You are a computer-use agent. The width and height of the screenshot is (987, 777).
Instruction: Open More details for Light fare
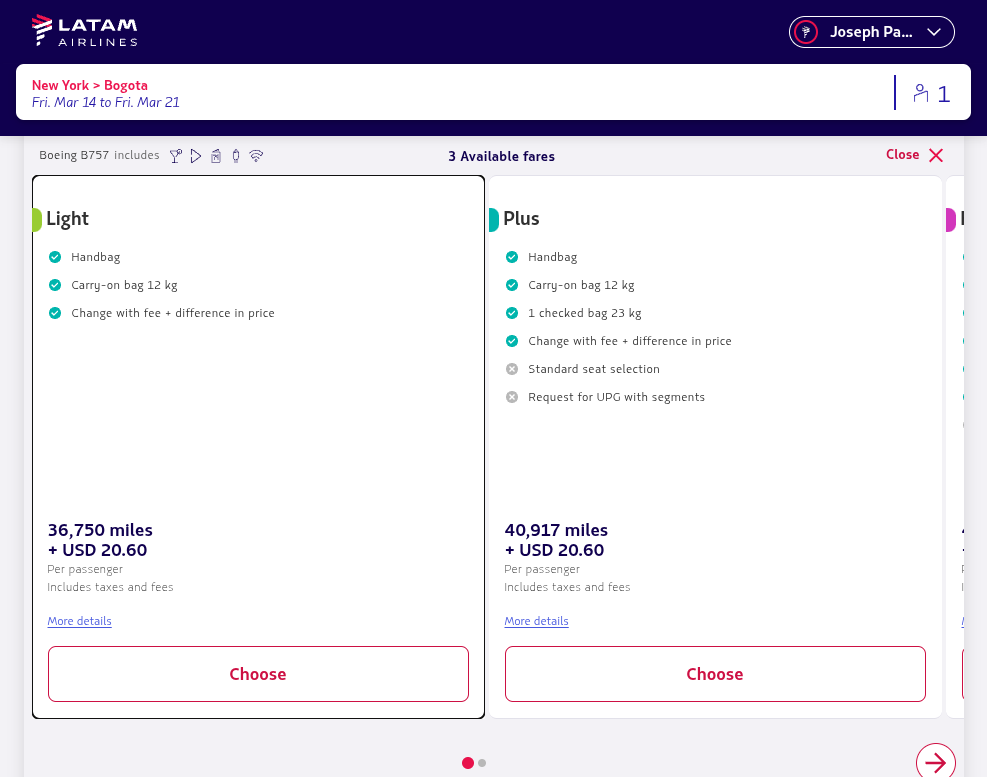tap(79, 621)
